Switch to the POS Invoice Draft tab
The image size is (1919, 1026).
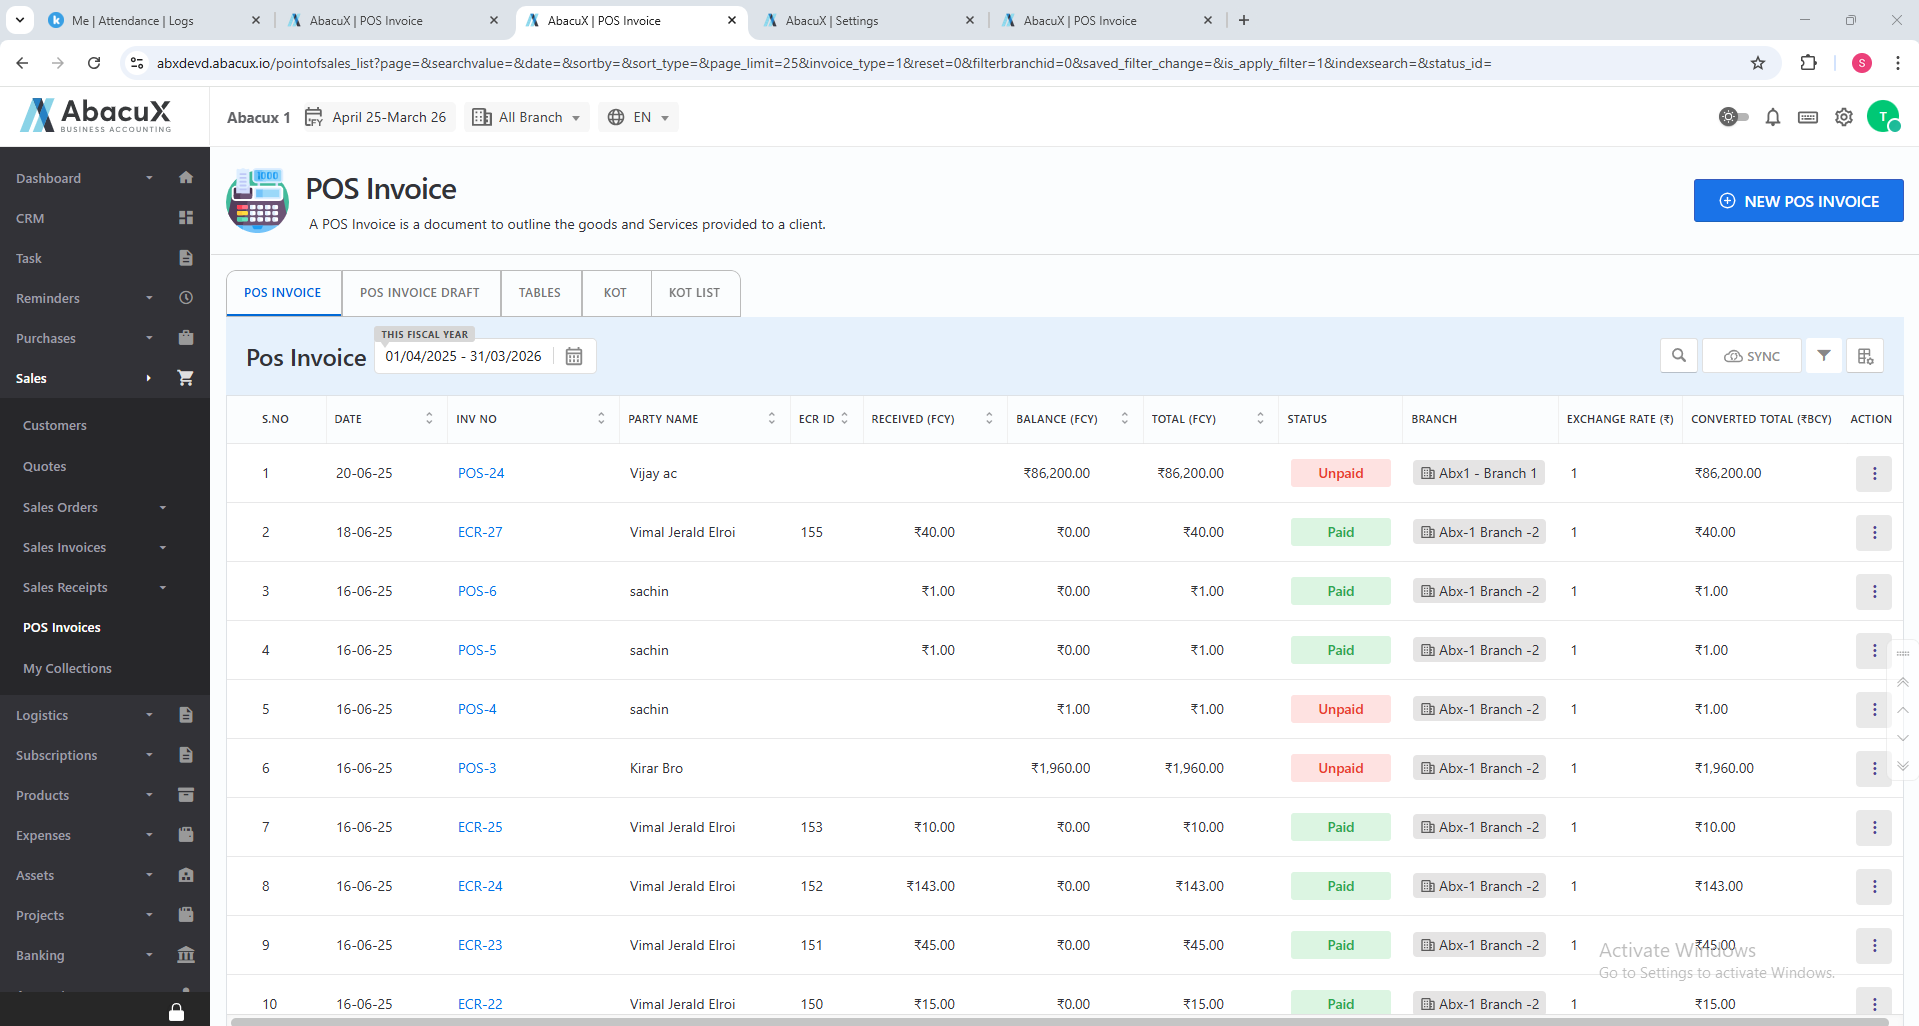(420, 293)
